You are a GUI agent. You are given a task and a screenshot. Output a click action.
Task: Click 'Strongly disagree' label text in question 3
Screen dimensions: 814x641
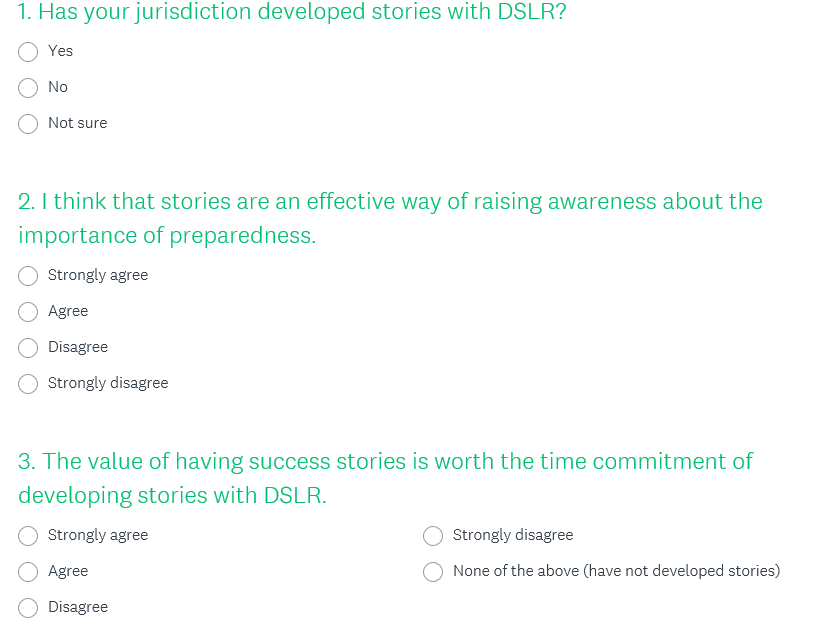pos(513,535)
